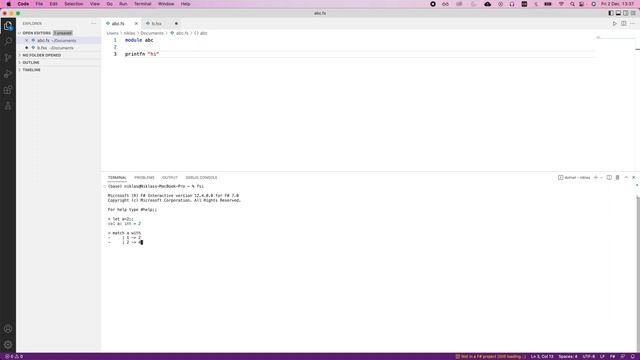Select abc.fs in Open Editors list
This screenshot has width=640, height=360.
coord(59,40)
